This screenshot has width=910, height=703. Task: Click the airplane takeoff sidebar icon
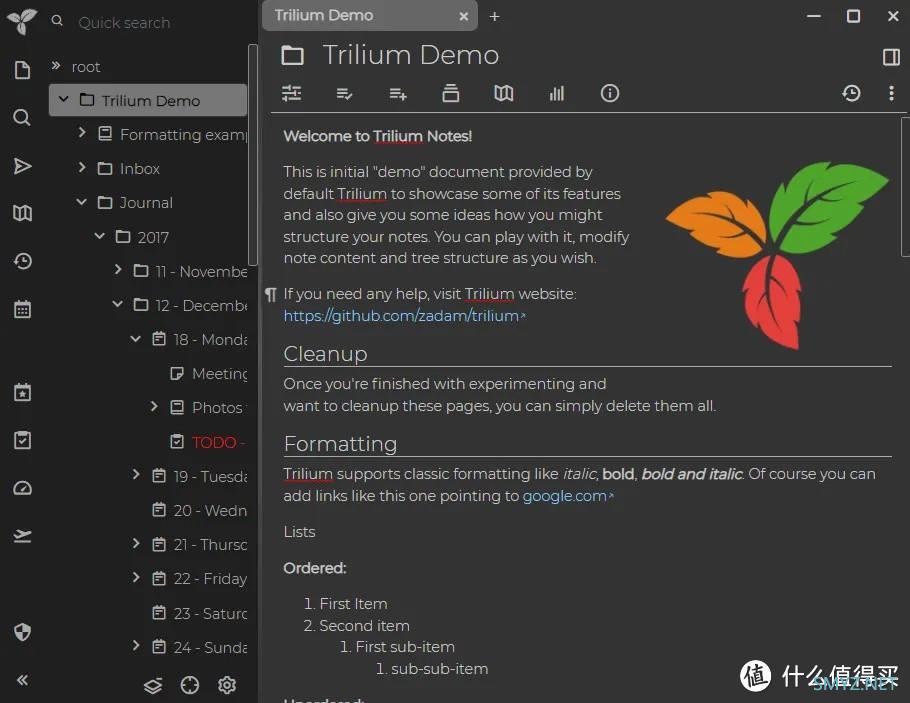click(22, 536)
